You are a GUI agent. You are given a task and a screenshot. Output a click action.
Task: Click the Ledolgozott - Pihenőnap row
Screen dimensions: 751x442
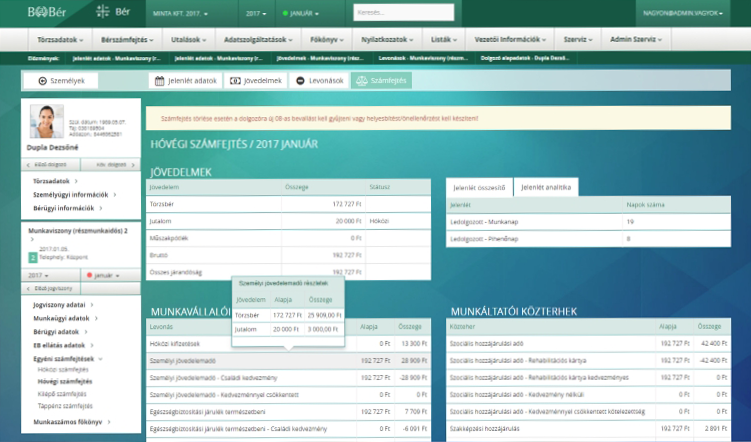[x=588, y=238]
